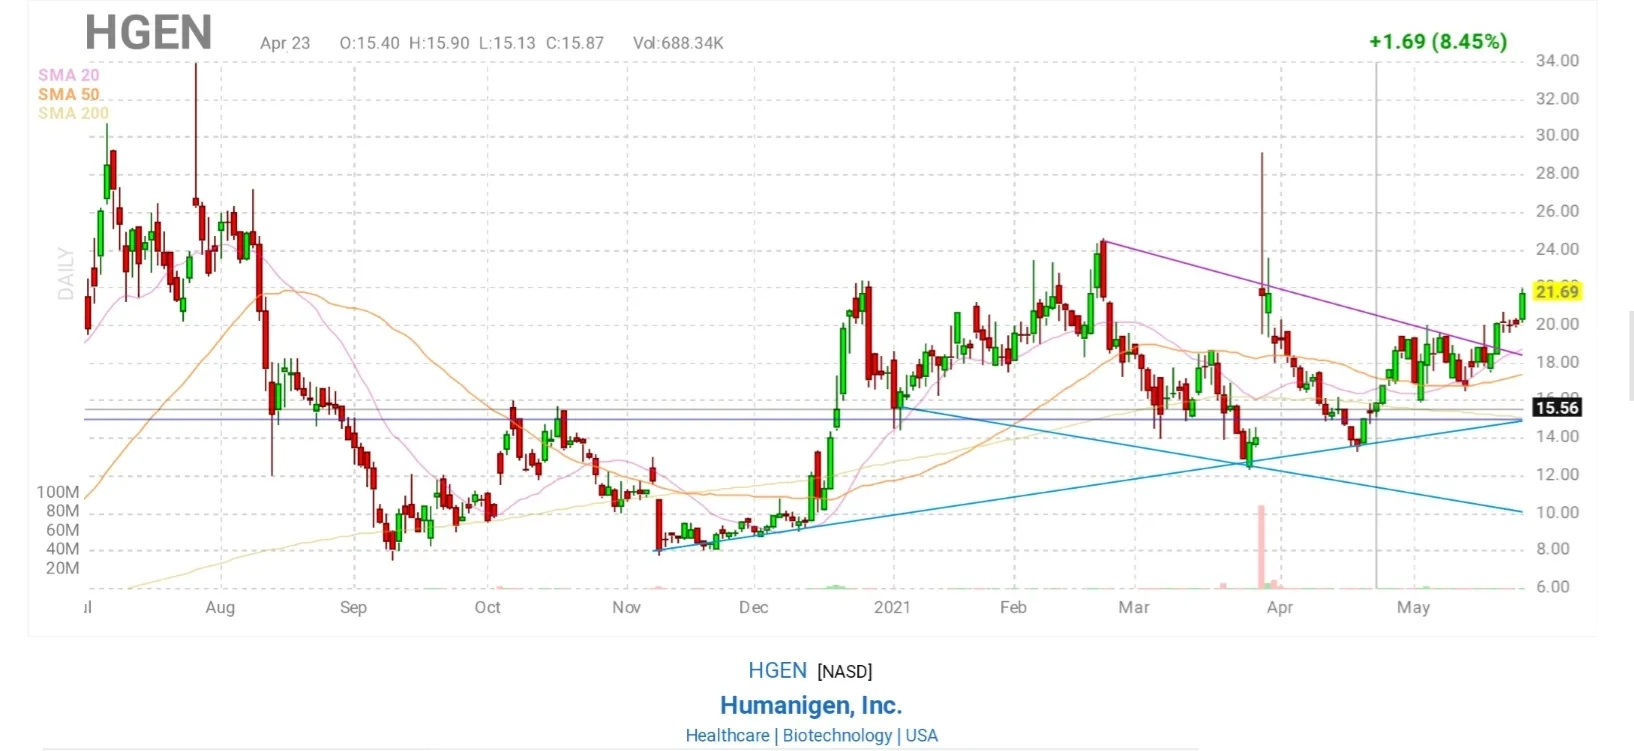Click the vertical DAILY timeframe label

coord(66,273)
